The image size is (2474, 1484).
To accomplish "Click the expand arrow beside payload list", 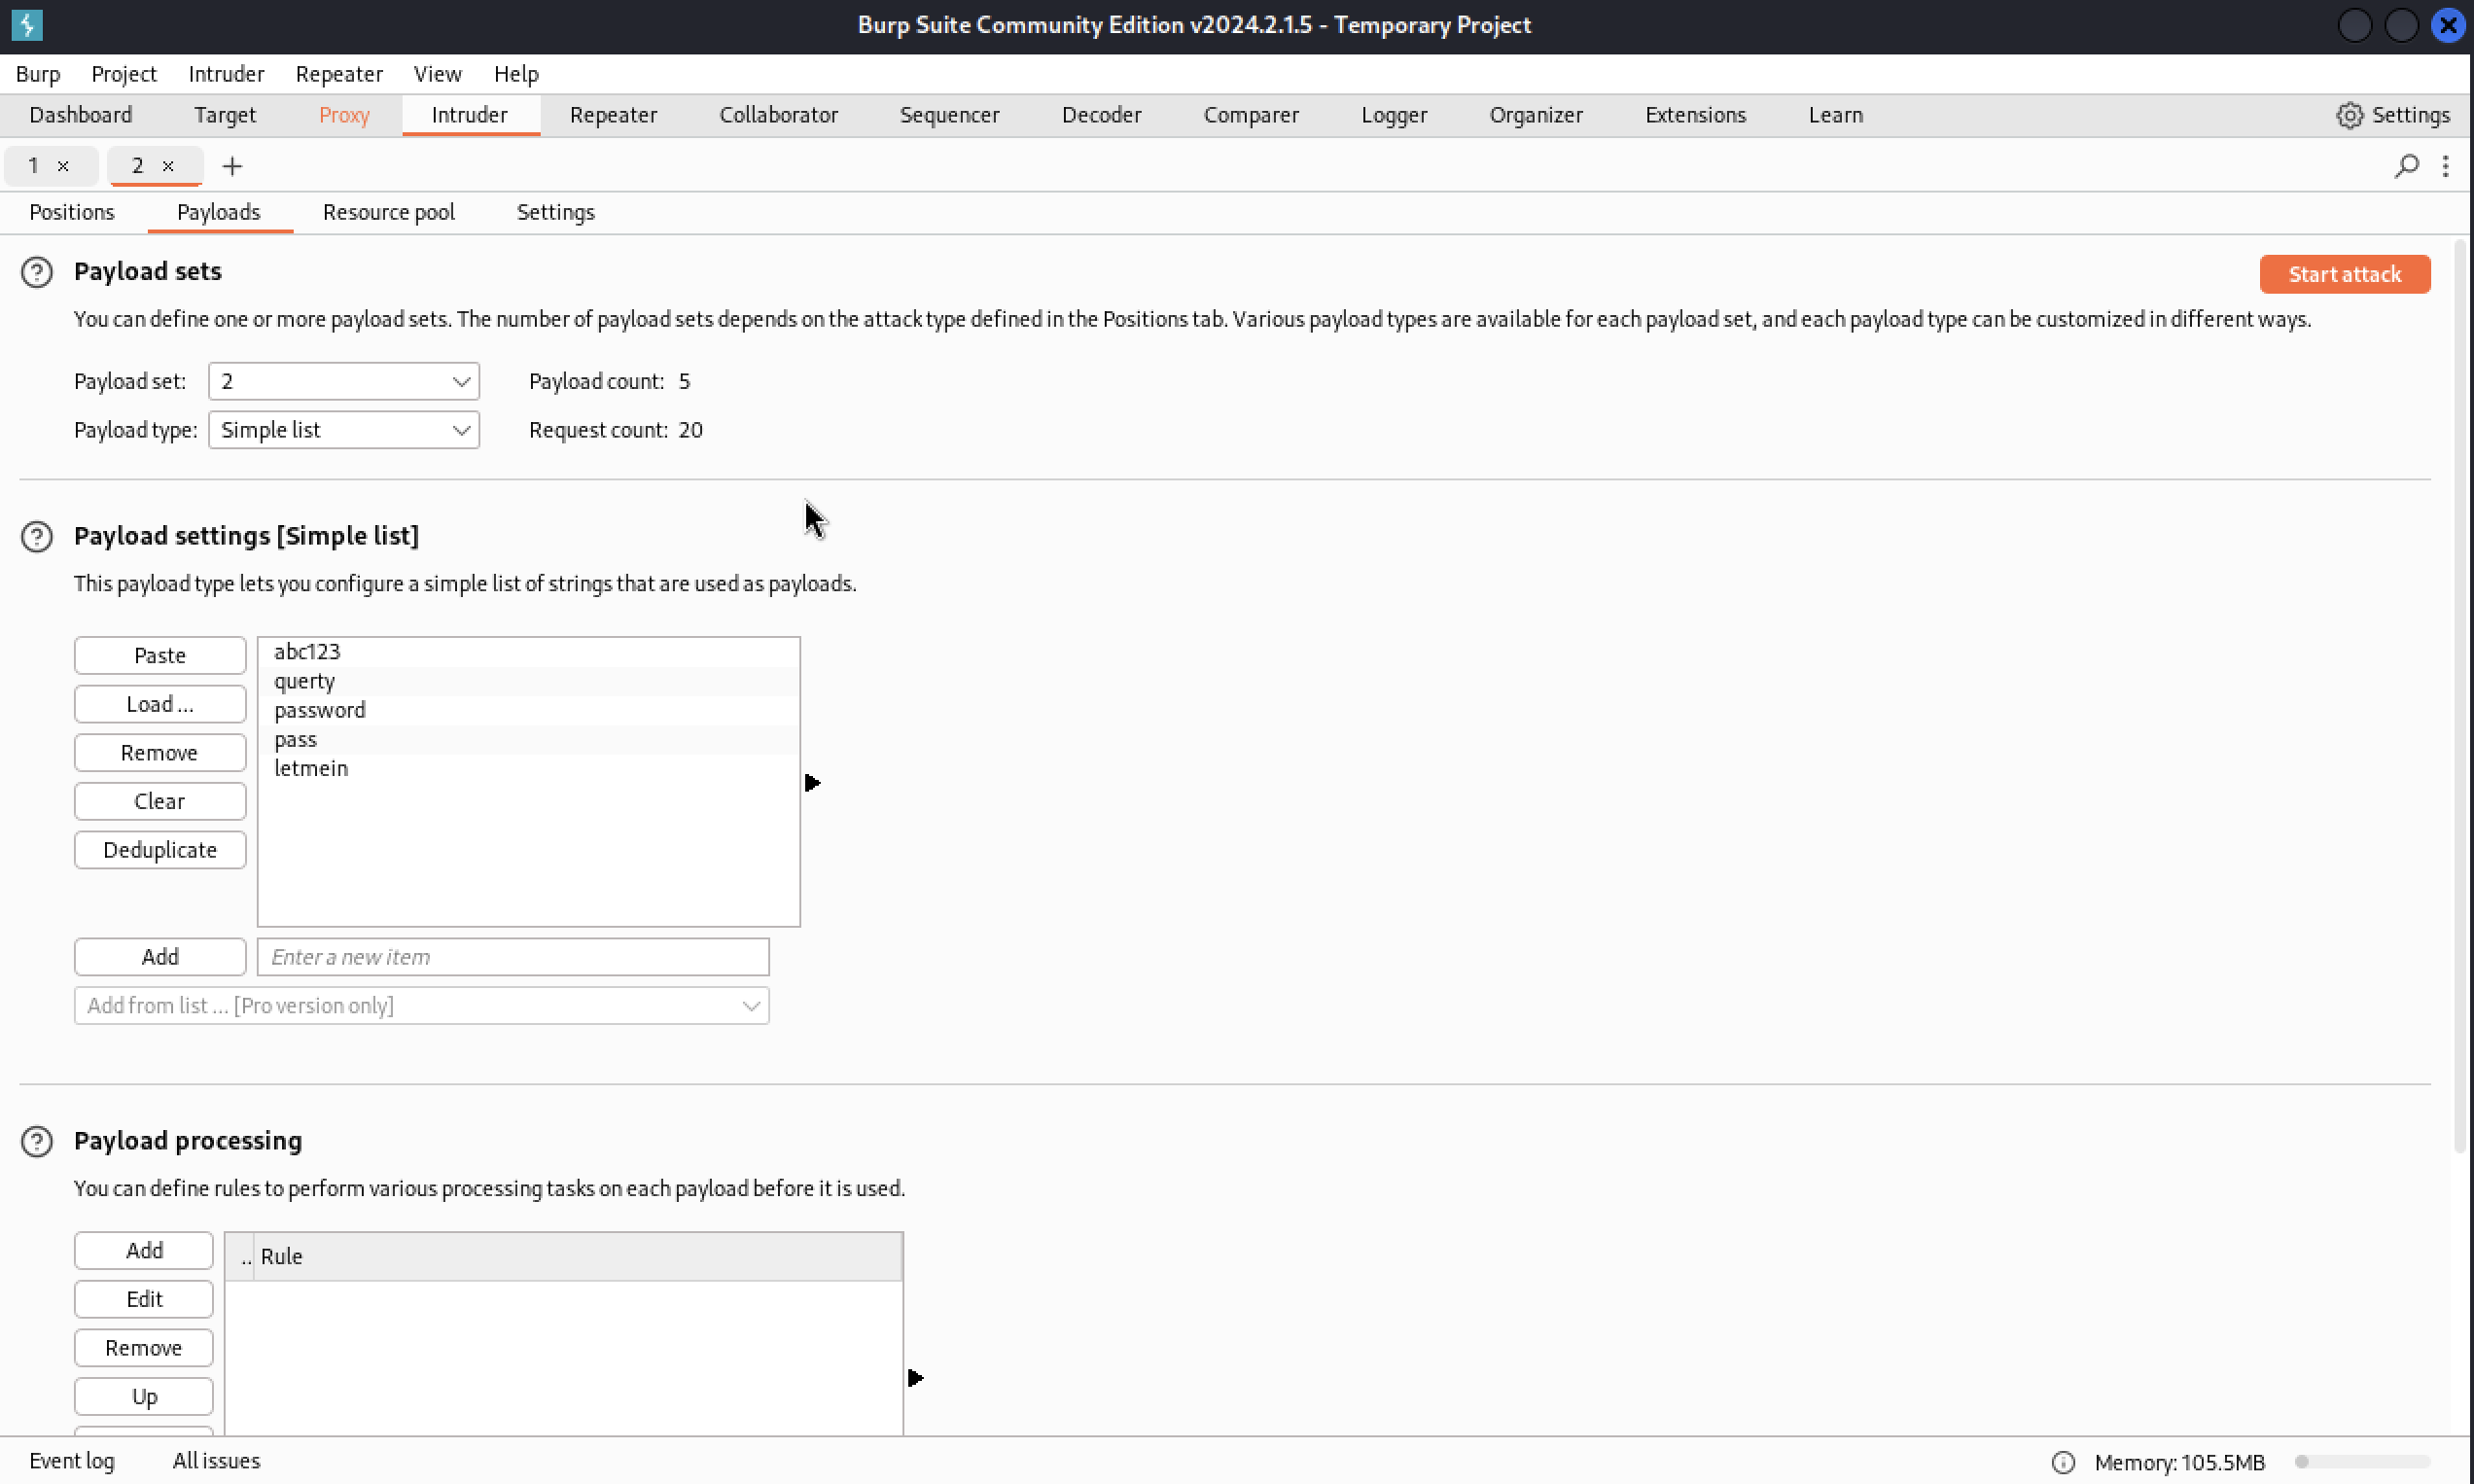I will (x=810, y=783).
